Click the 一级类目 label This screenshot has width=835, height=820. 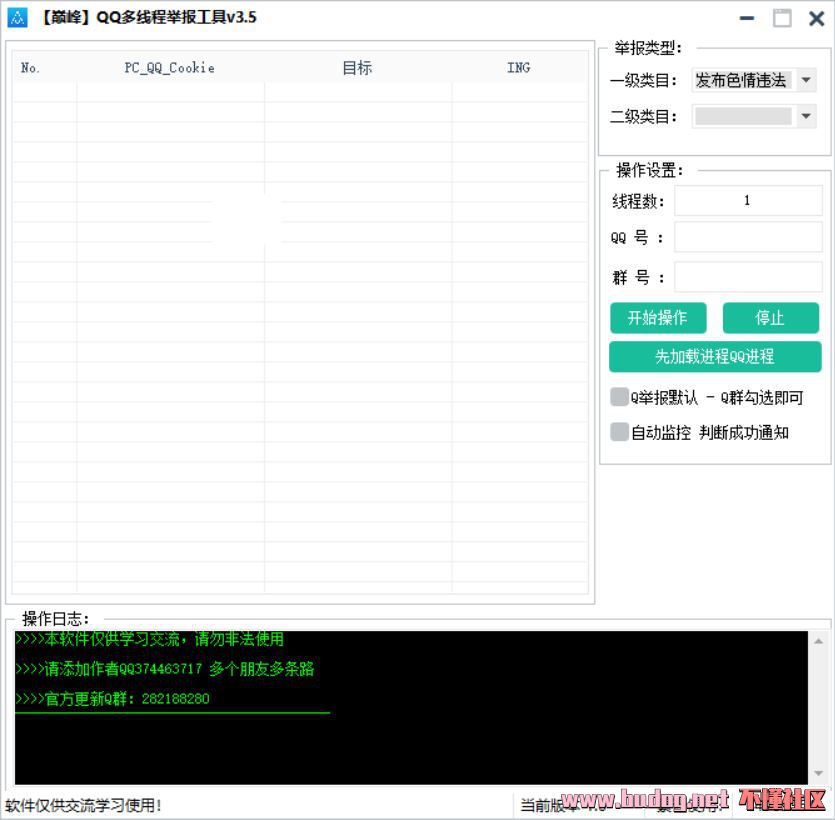[x=644, y=80]
